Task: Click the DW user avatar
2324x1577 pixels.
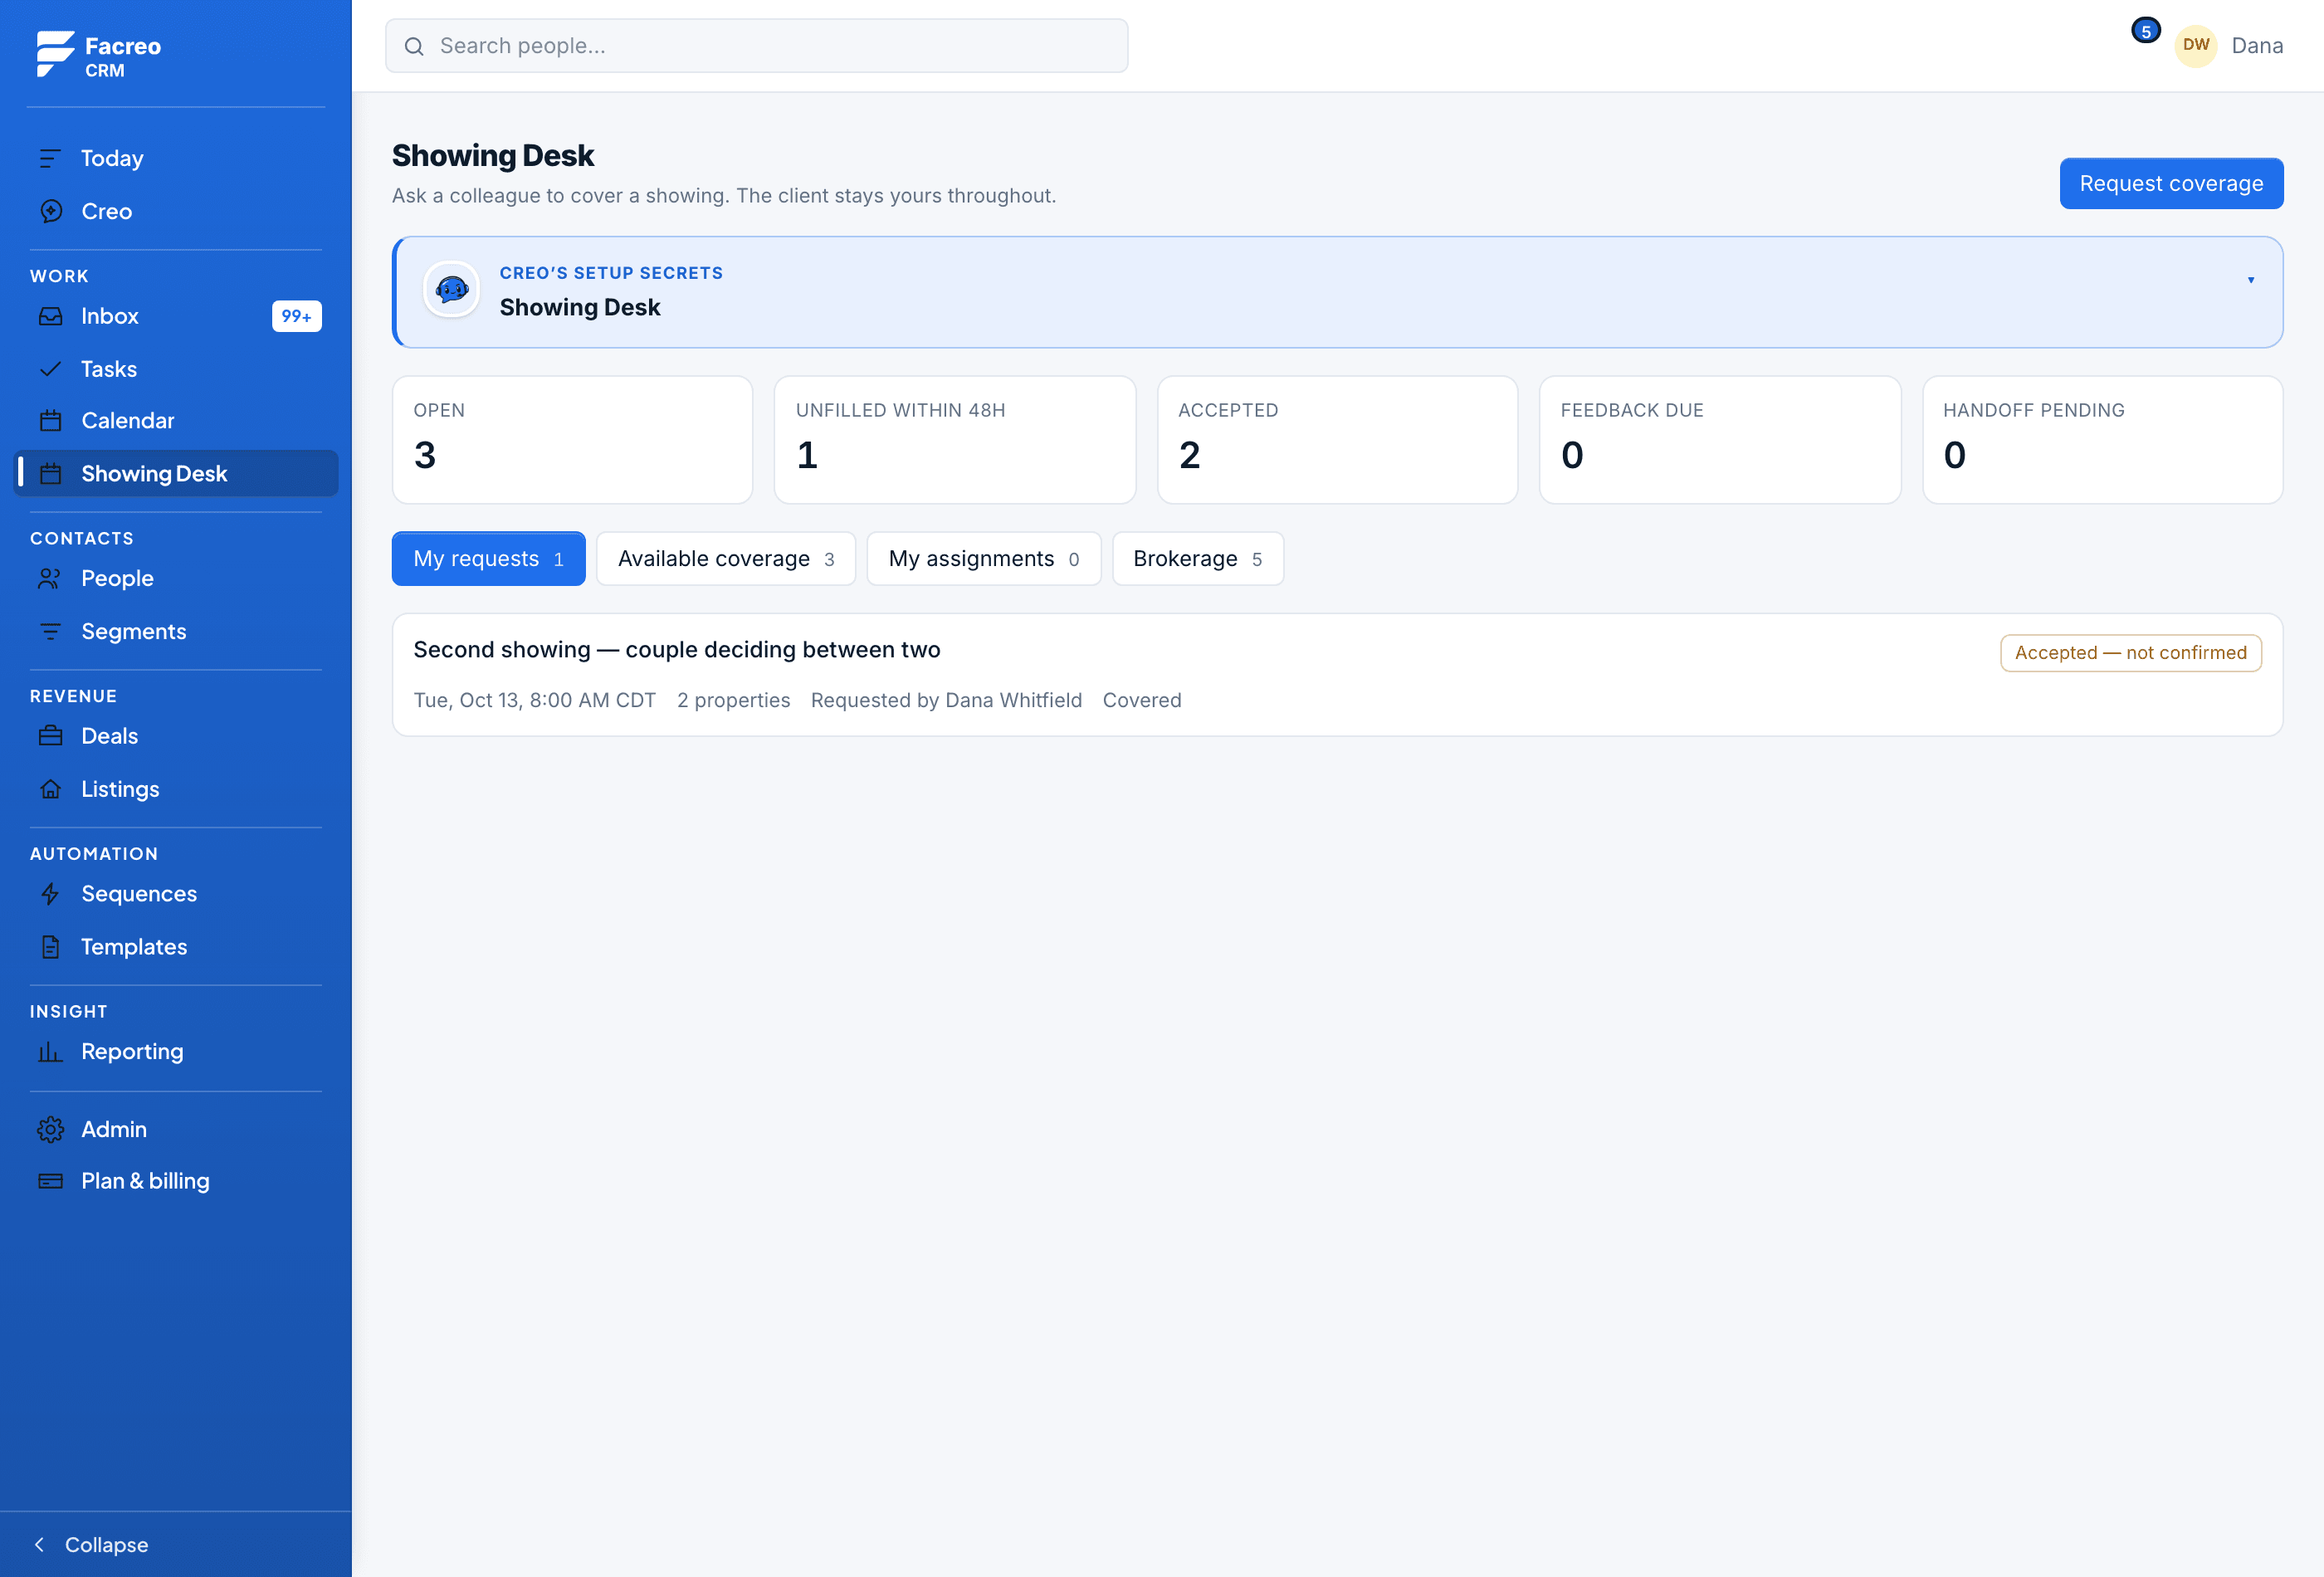Action: [2196, 46]
